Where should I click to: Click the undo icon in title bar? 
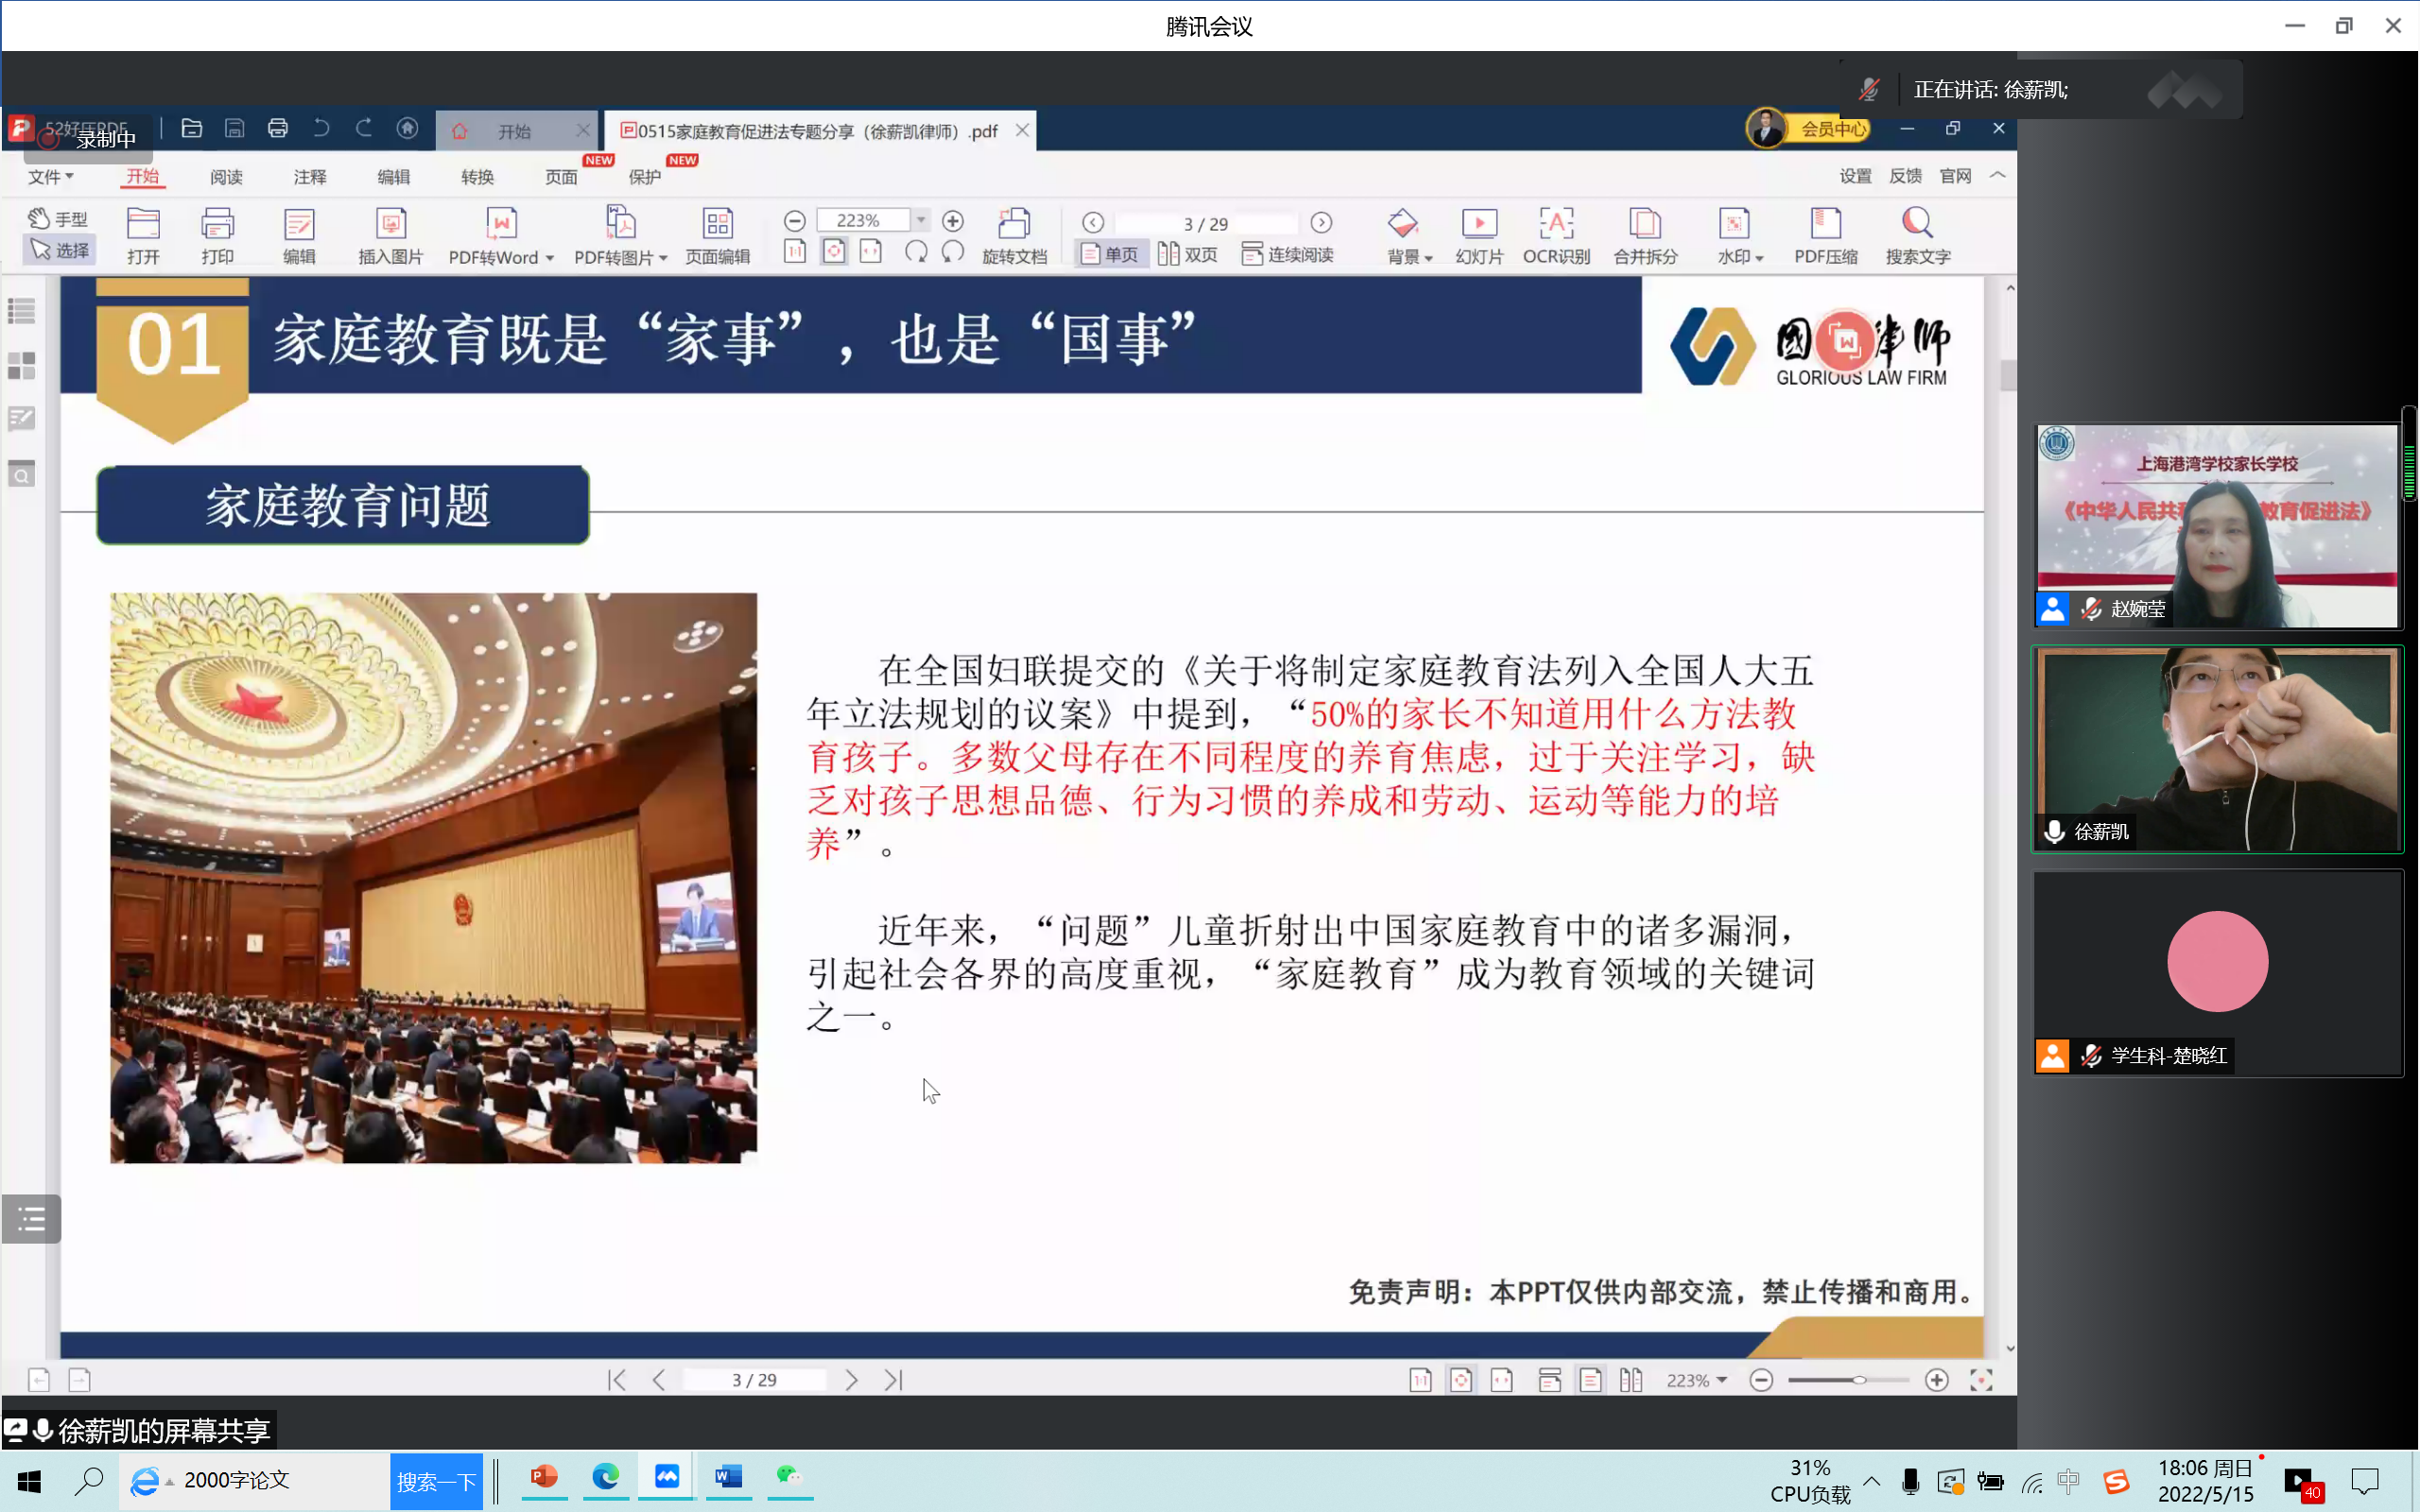pos(321,128)
